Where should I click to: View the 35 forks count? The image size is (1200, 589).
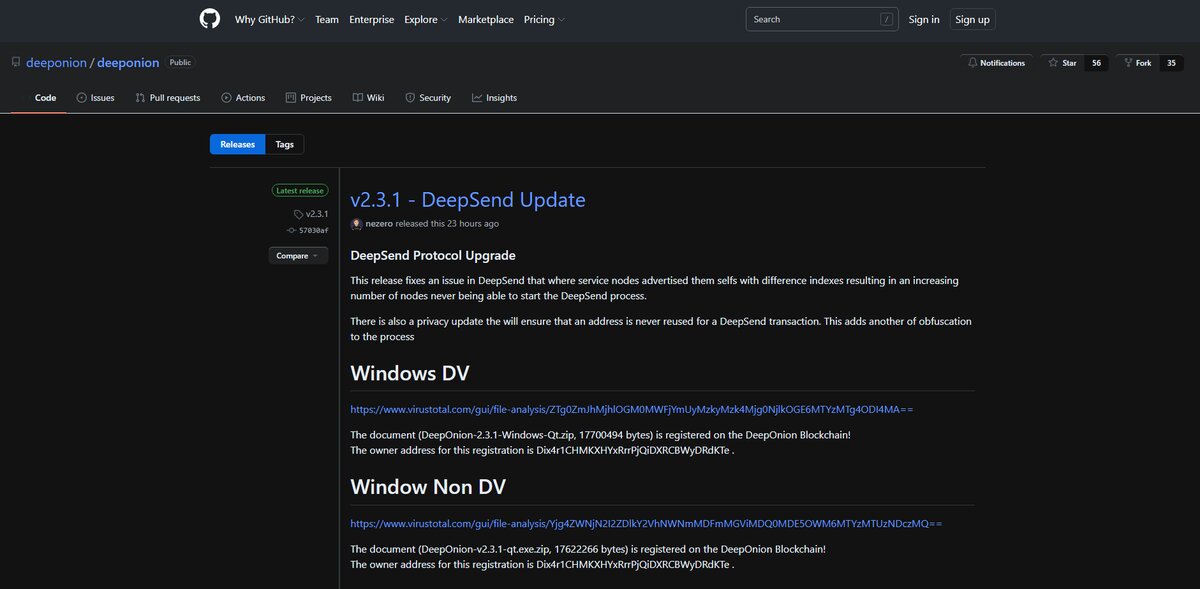tap(1171, 63)
